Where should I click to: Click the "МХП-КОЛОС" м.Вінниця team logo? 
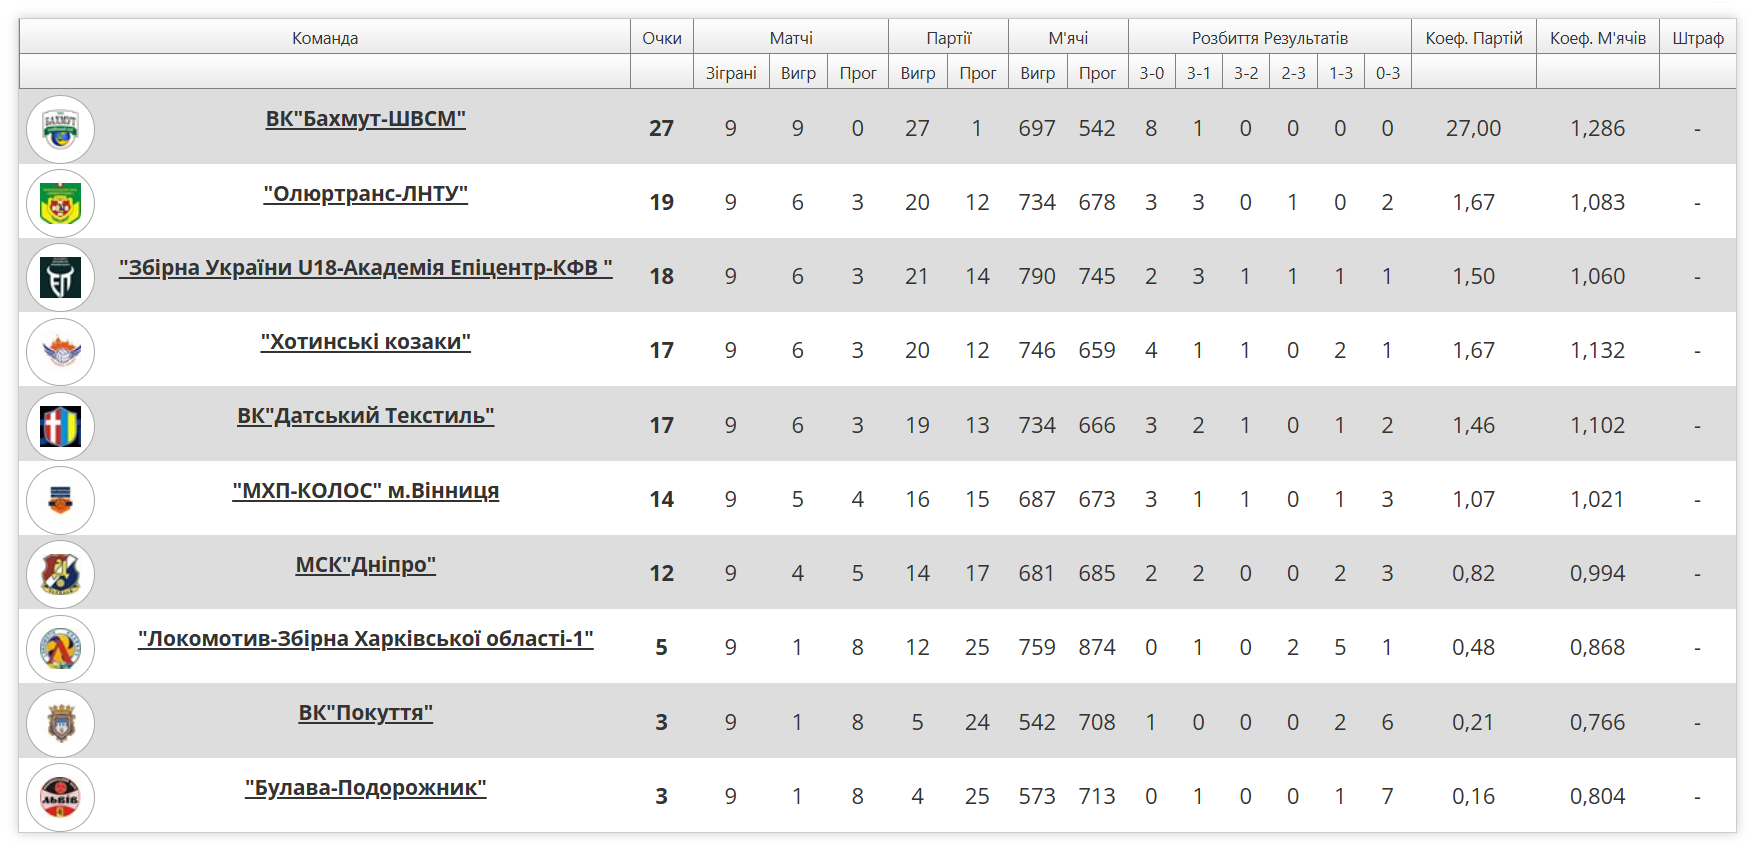(x=60, y=500)
